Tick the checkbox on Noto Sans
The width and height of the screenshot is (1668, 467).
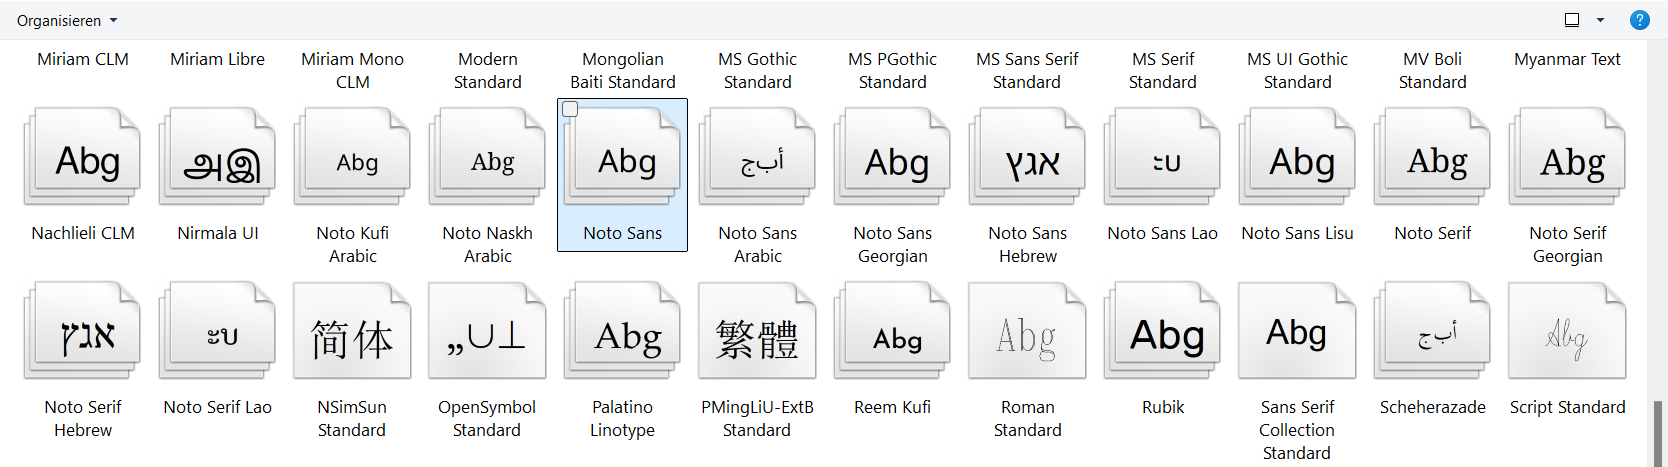(570, 109)
